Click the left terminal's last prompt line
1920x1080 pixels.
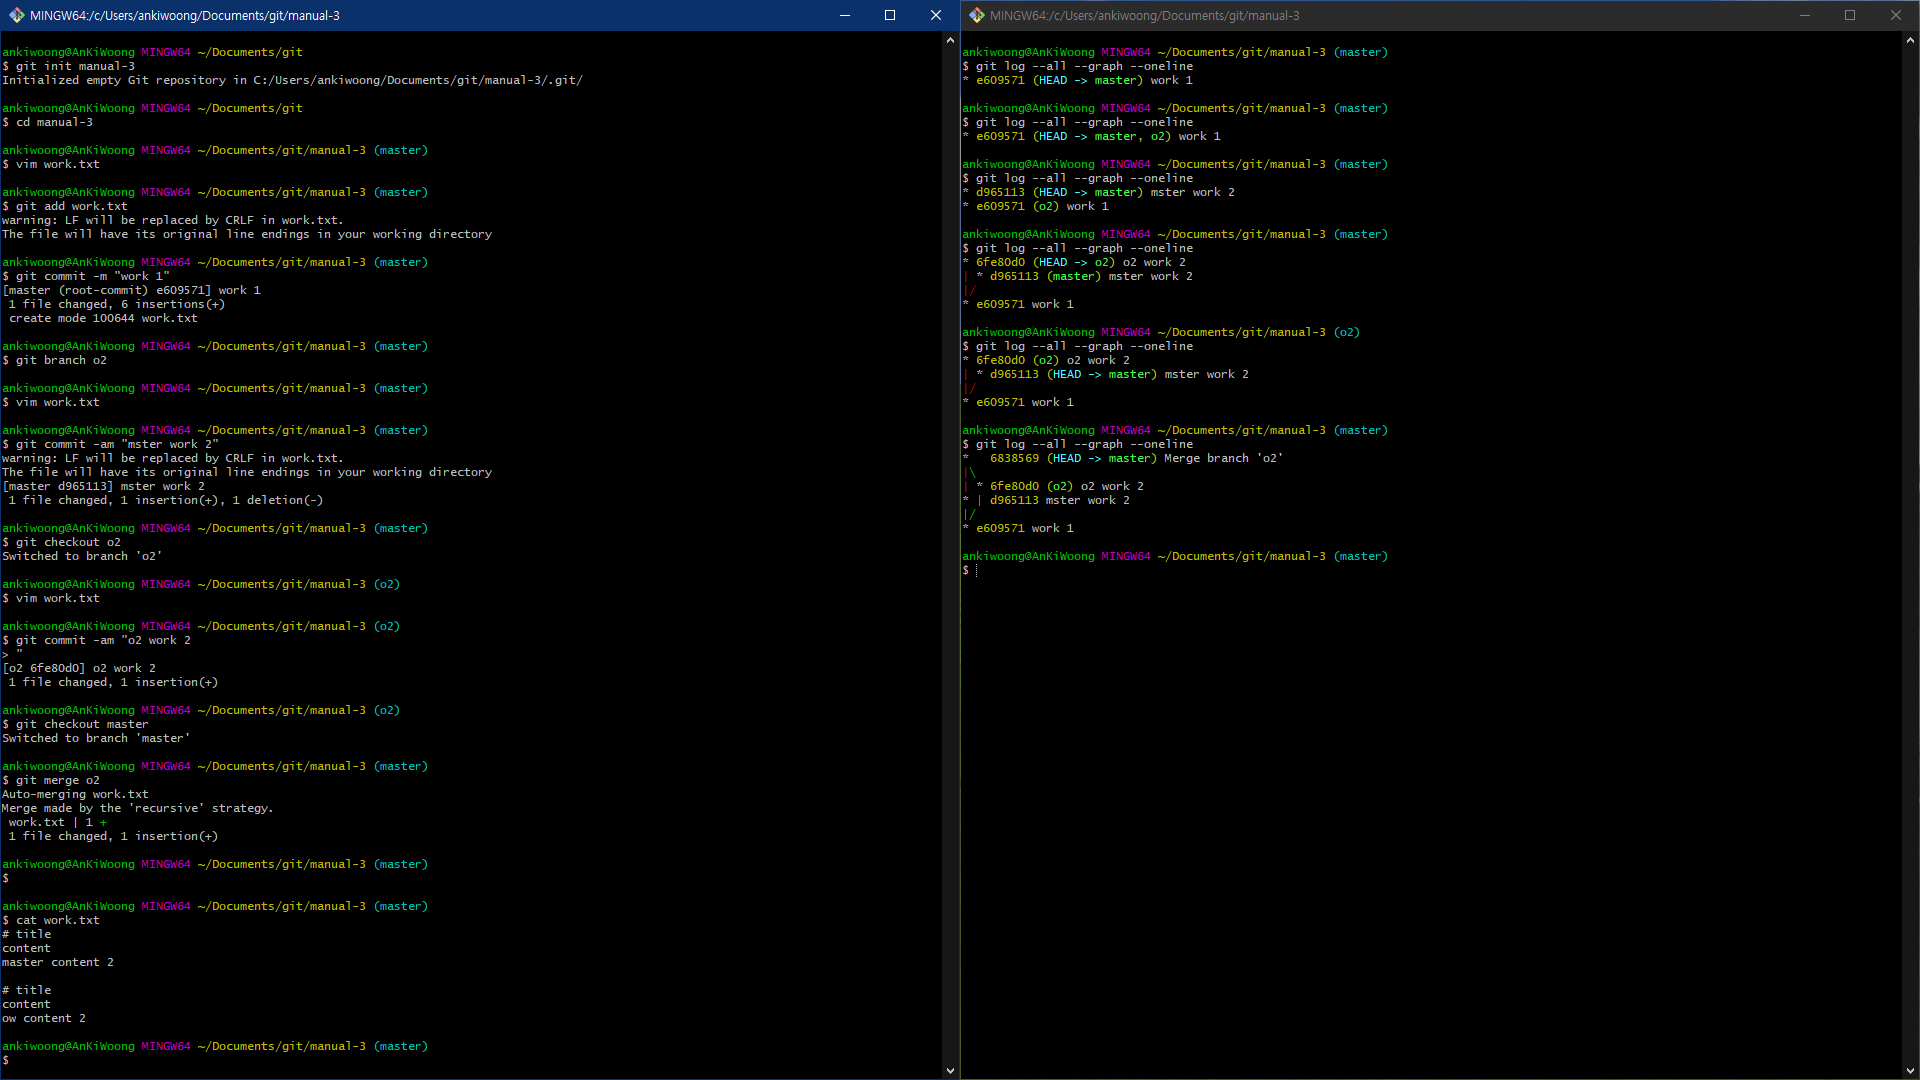[x=10, y=1060]
